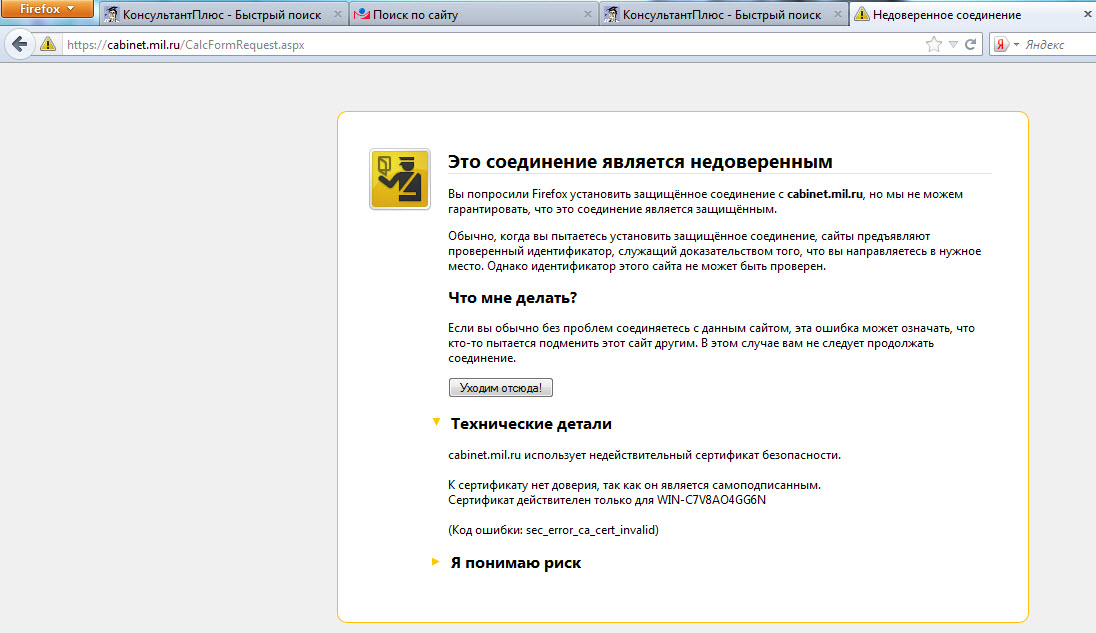Viewport: 1096px width, 633px height.
Task: Close the first КонсультантПлюс tab
Action: (338, 14)
